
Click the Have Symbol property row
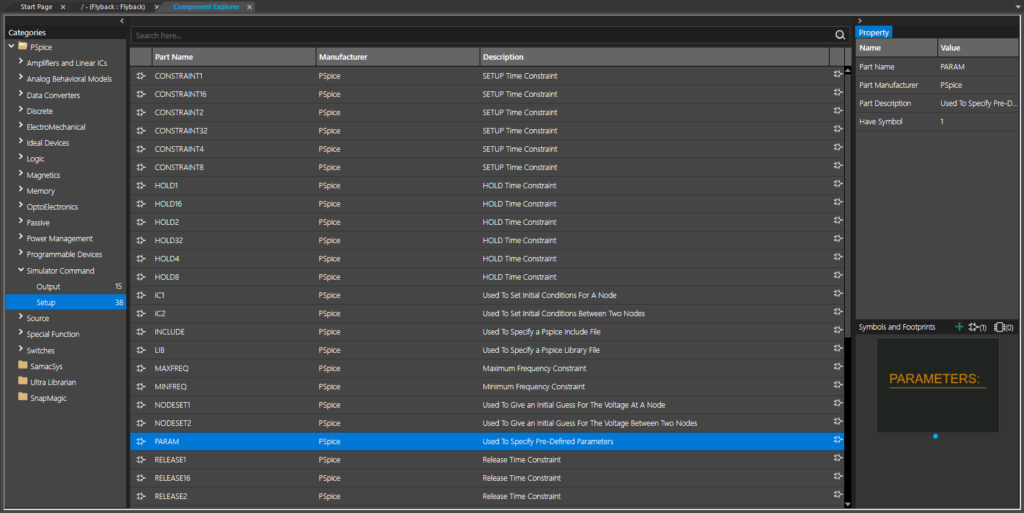[x=937, y=121]
